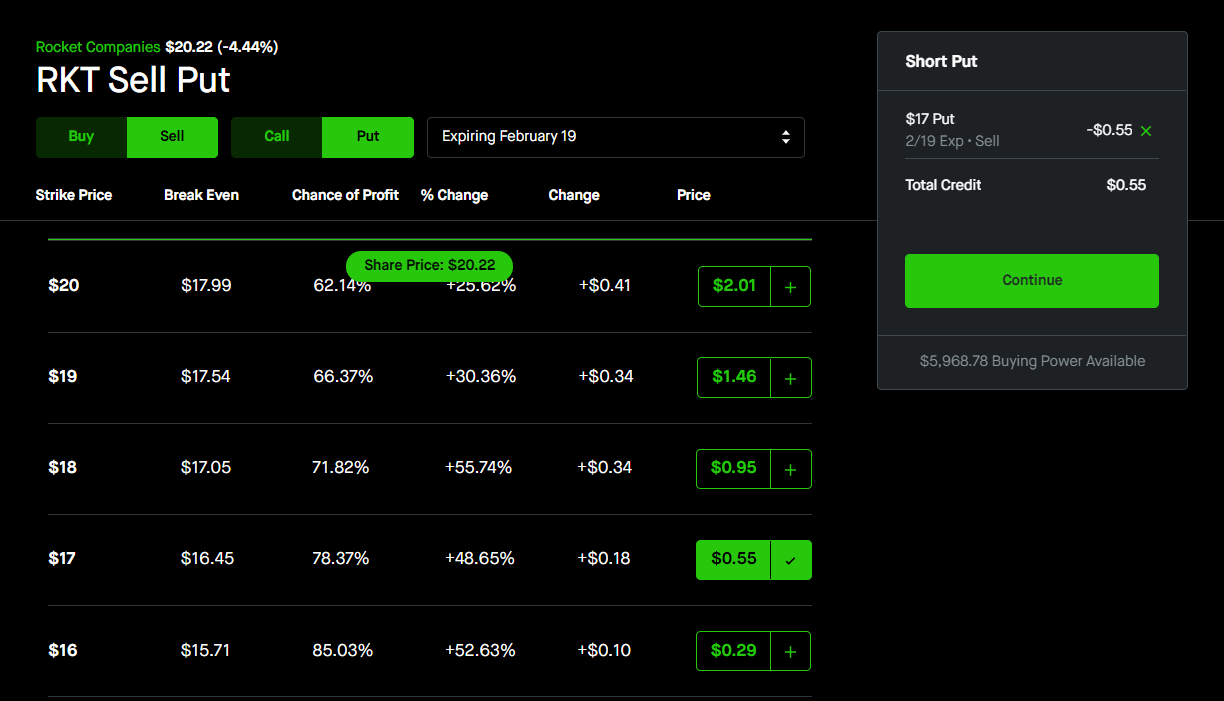1224x701 pixels.
Task: Click the $0.29 price button
Action: (x=734, y=650)
